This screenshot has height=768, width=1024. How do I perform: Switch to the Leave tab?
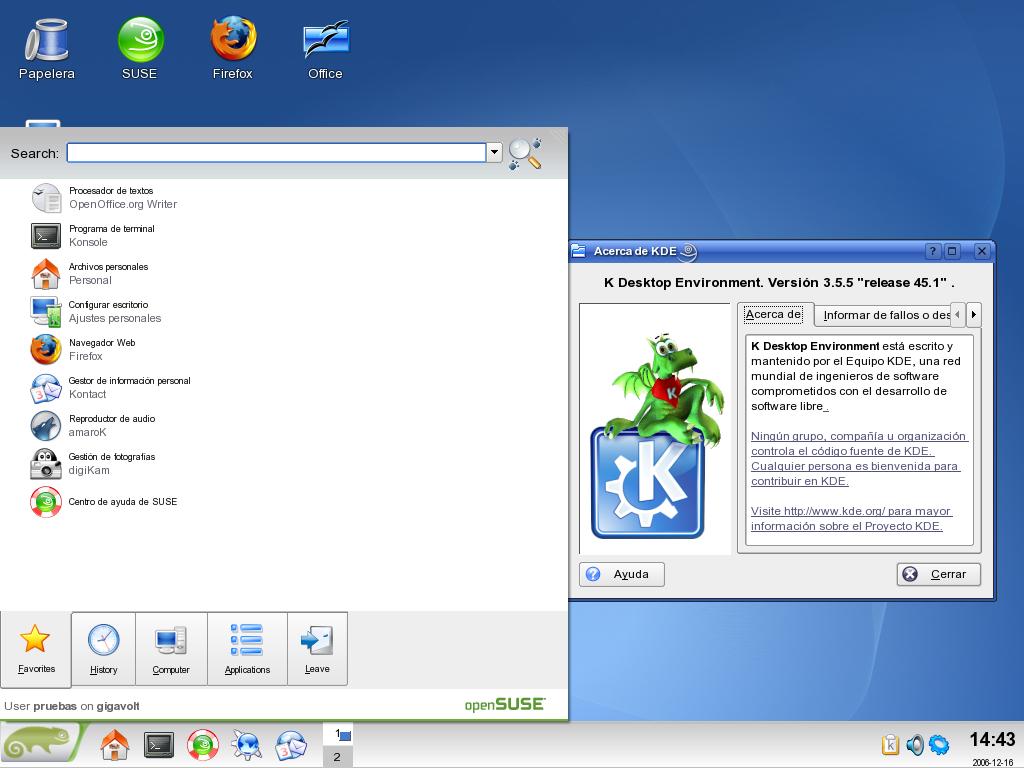pyautogui.click(x=317, y=649)
